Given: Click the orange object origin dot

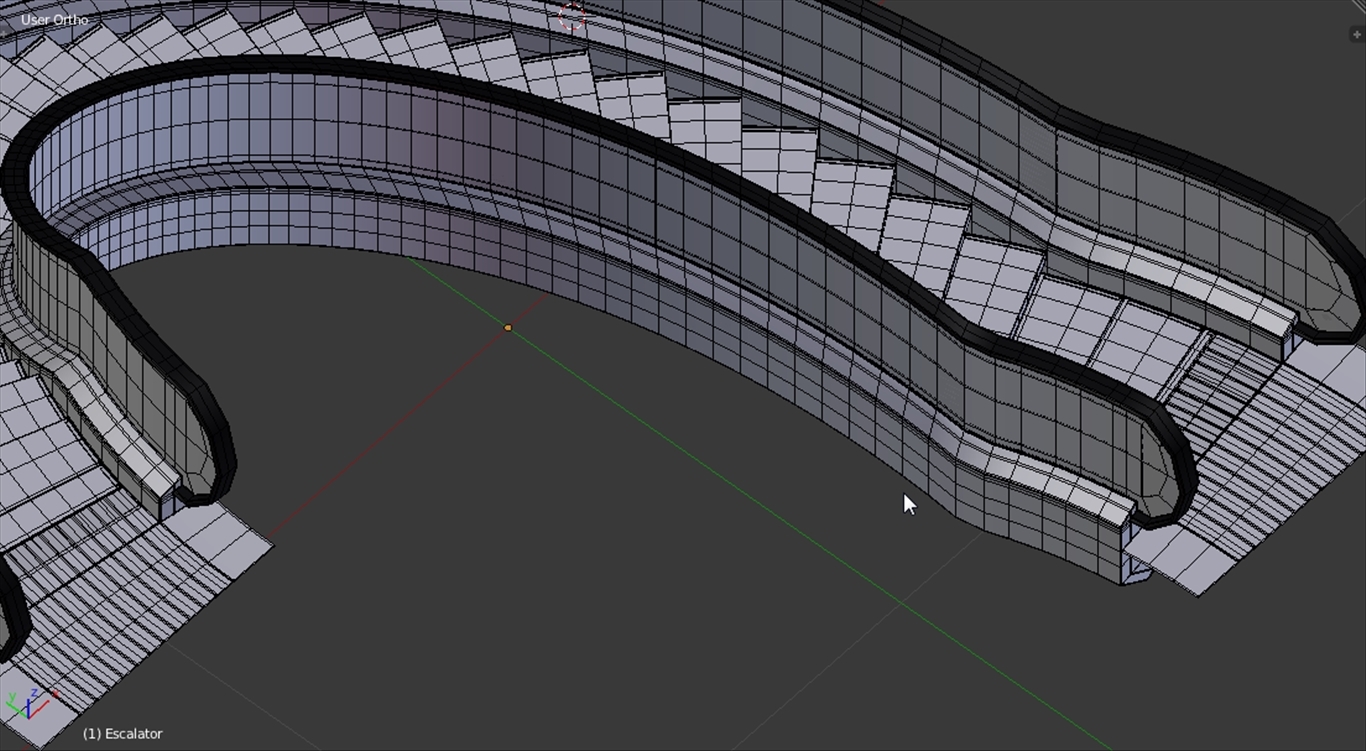Looking at the screenshot, I should point(508,328).
